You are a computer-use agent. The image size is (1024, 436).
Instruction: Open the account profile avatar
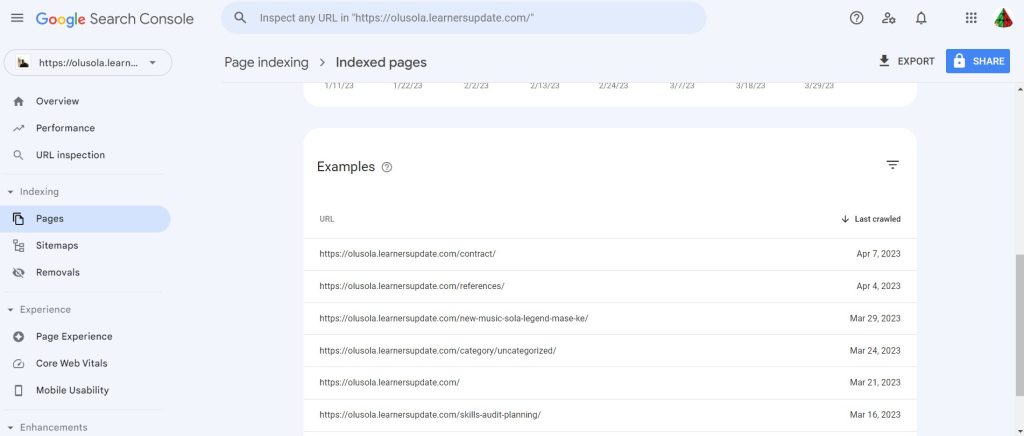pos(1003,18)
